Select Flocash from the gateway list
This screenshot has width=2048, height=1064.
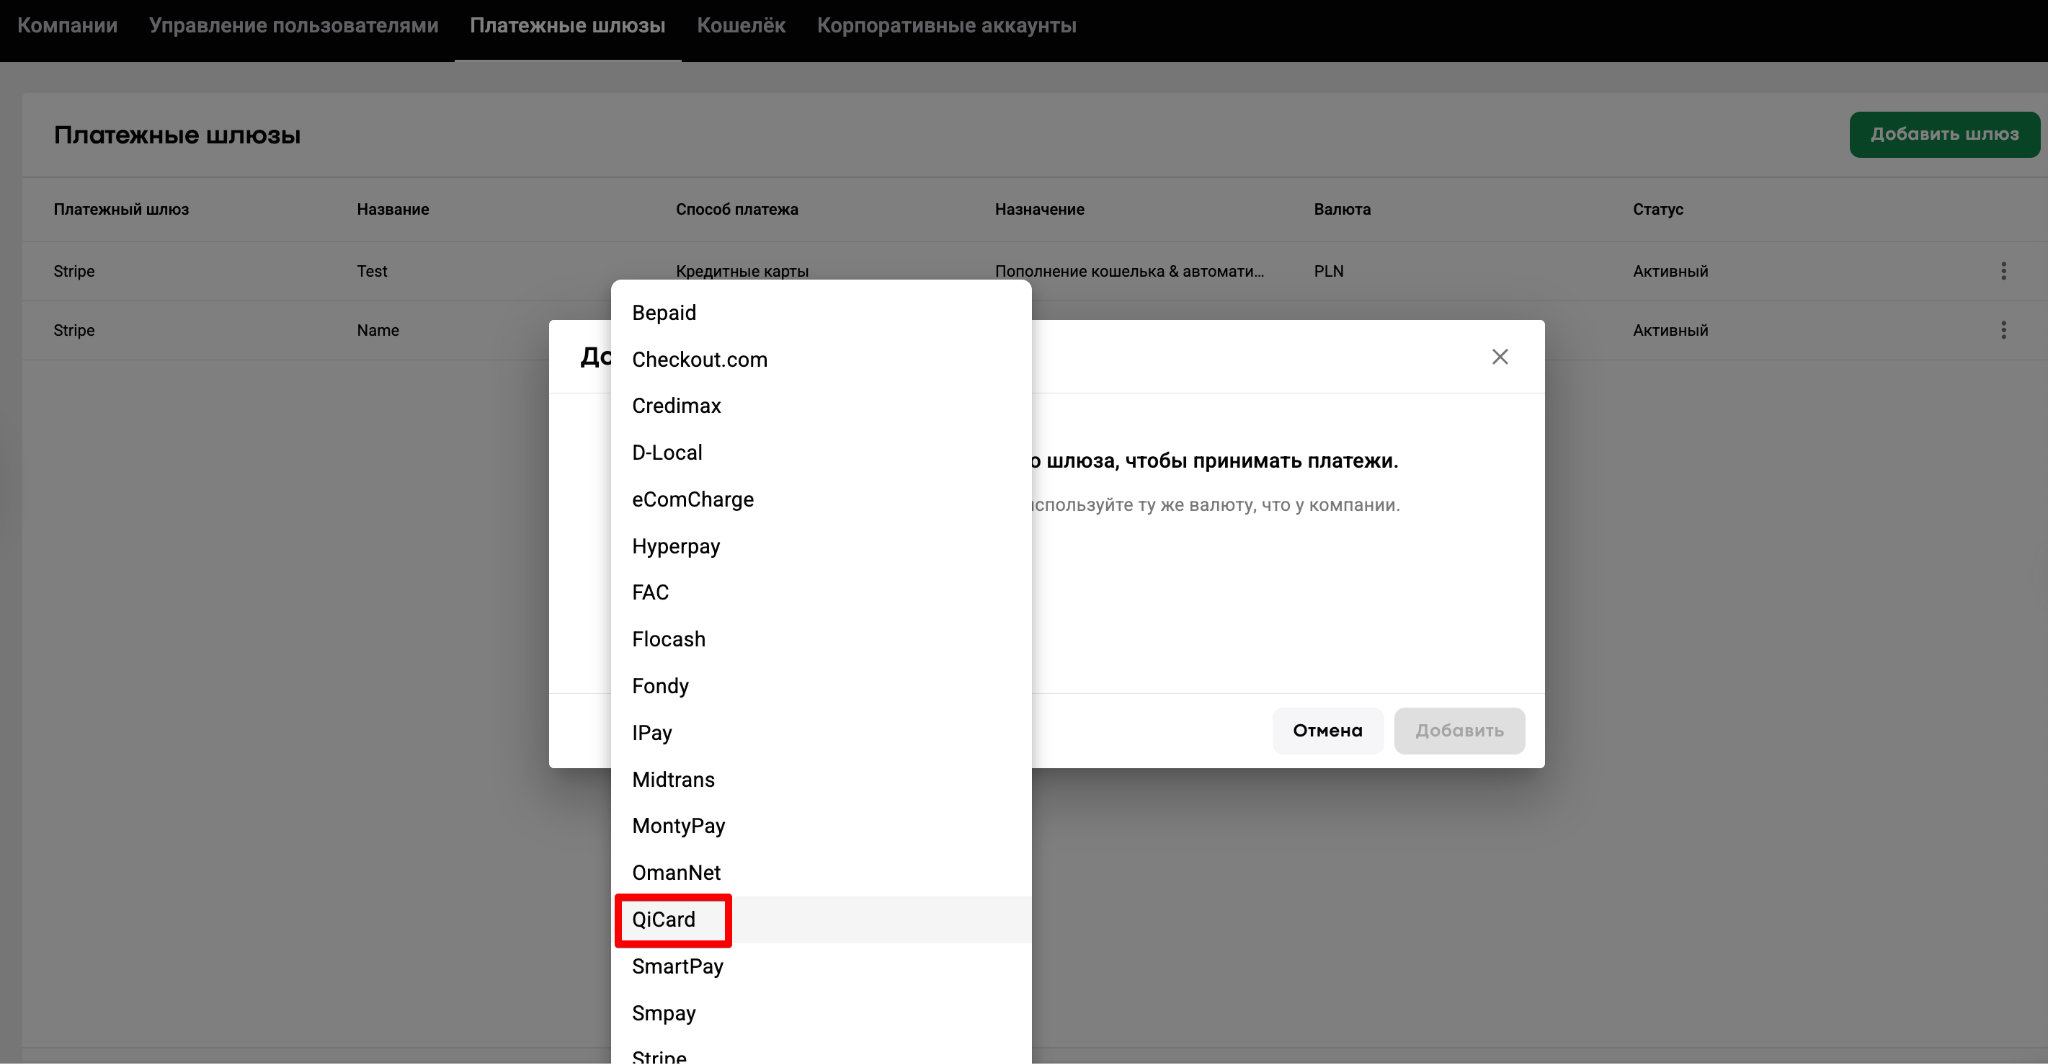[821, 640]
